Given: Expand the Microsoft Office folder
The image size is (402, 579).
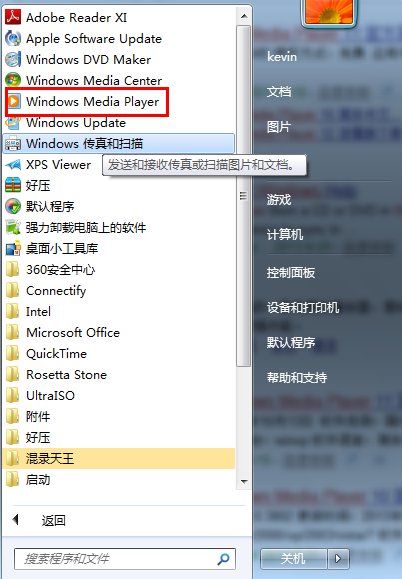Looking at the screenshot, I should point(118,333).
